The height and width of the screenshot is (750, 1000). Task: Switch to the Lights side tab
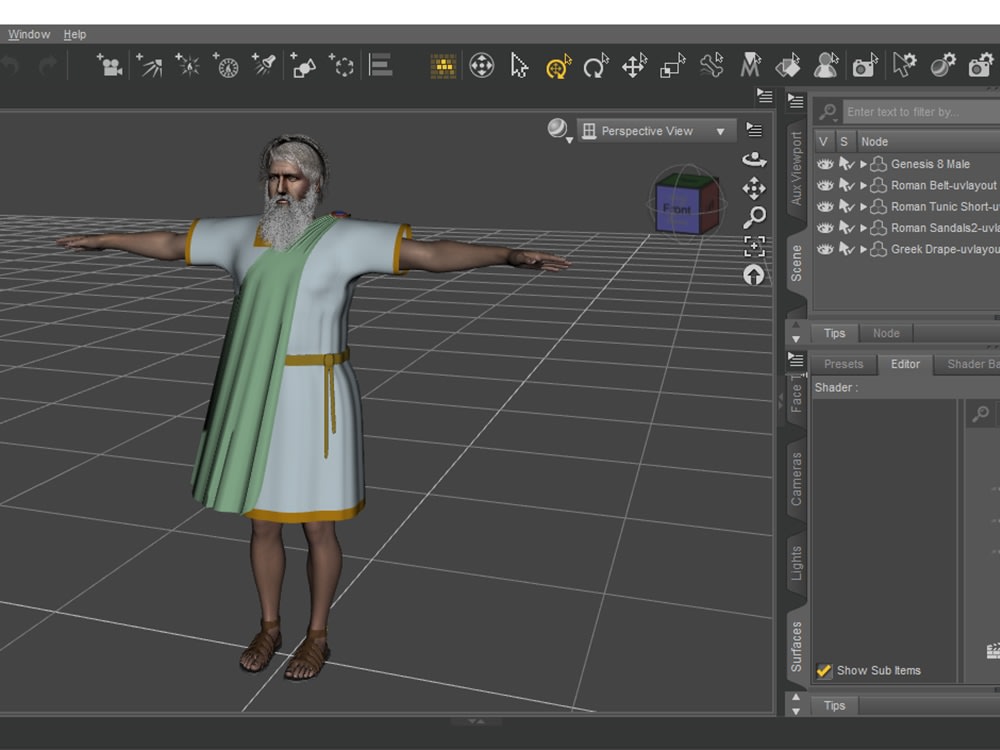click(796, 563)
